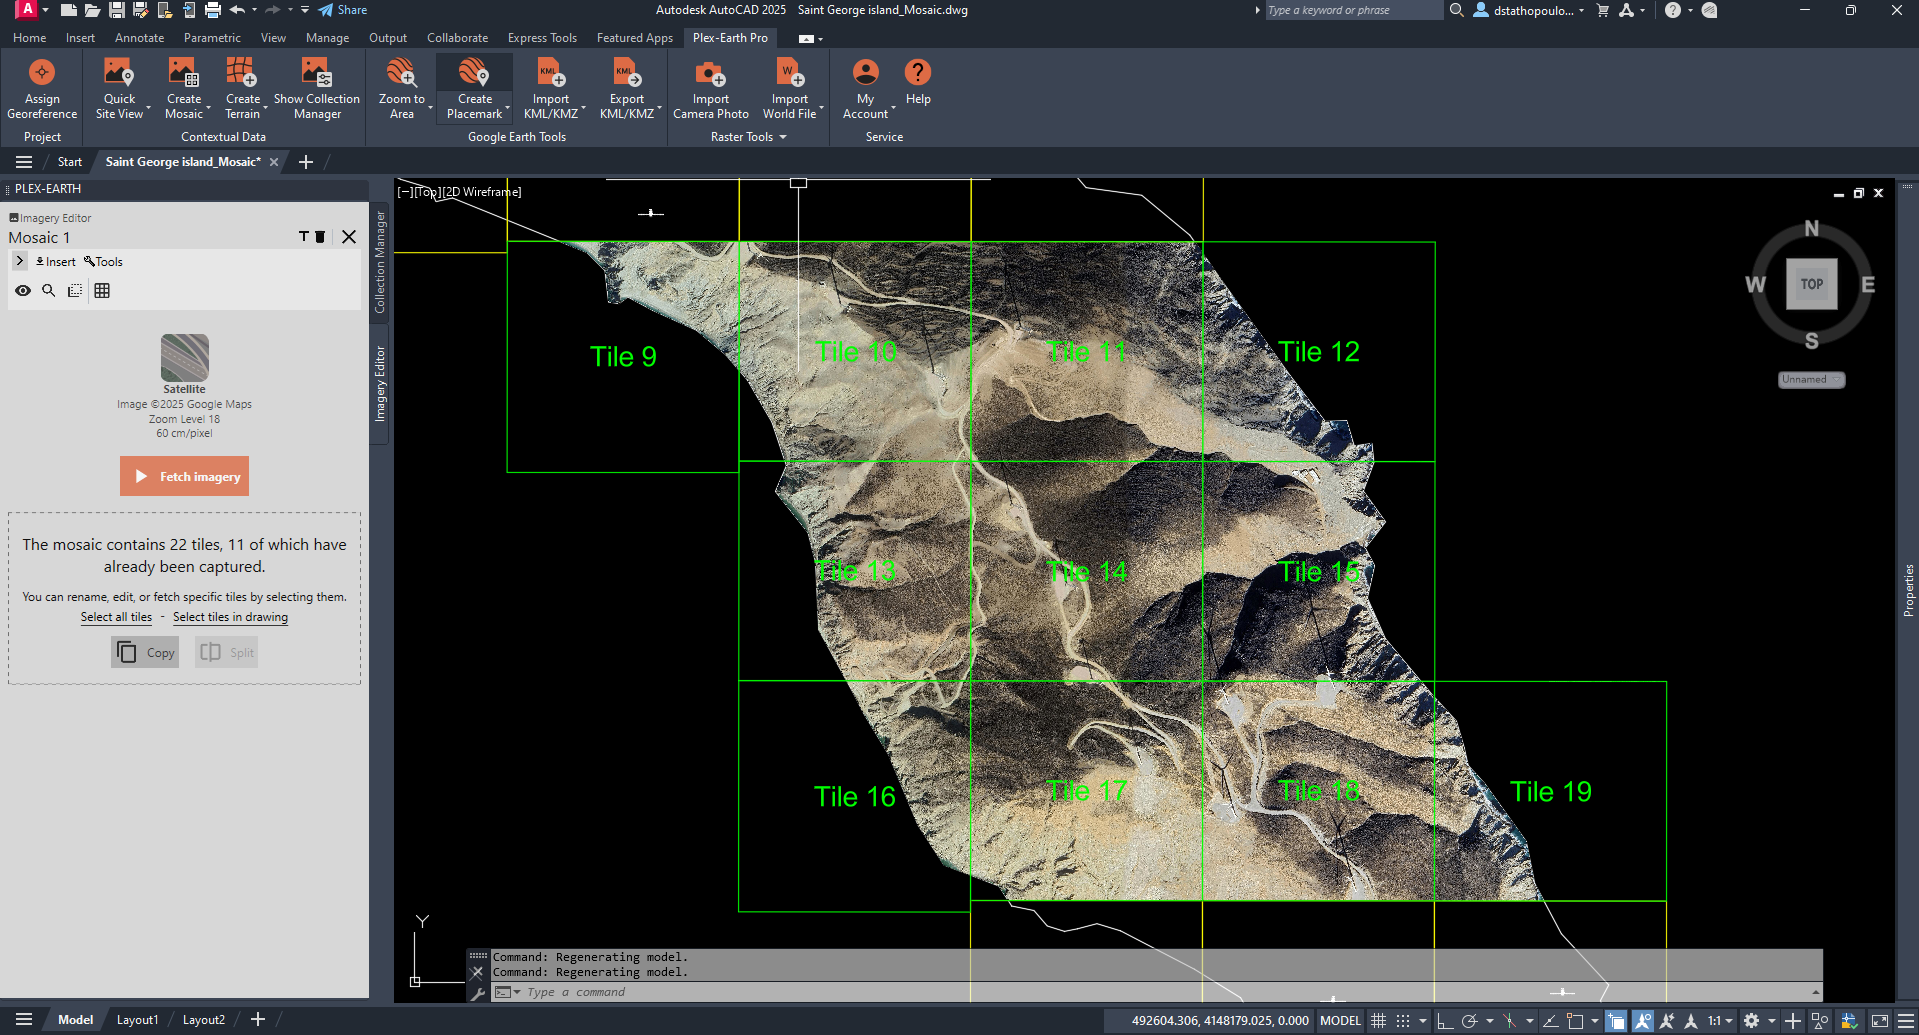Screen dimensions: 1919x1035
Task: Click Export KML/KMZ icon
Action: coord(627,73)
